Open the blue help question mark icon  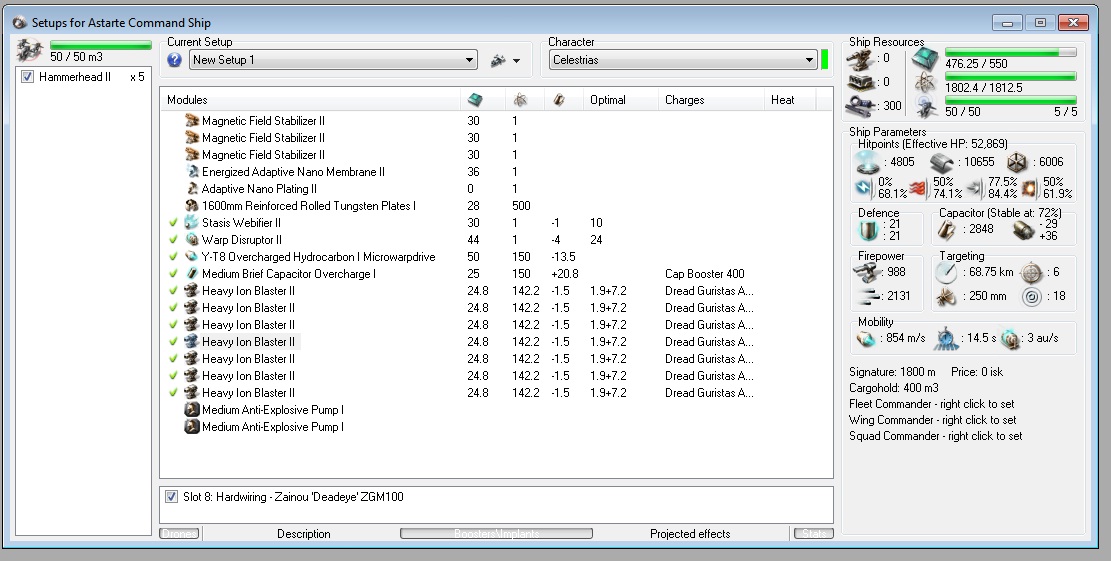coord(174,60)
